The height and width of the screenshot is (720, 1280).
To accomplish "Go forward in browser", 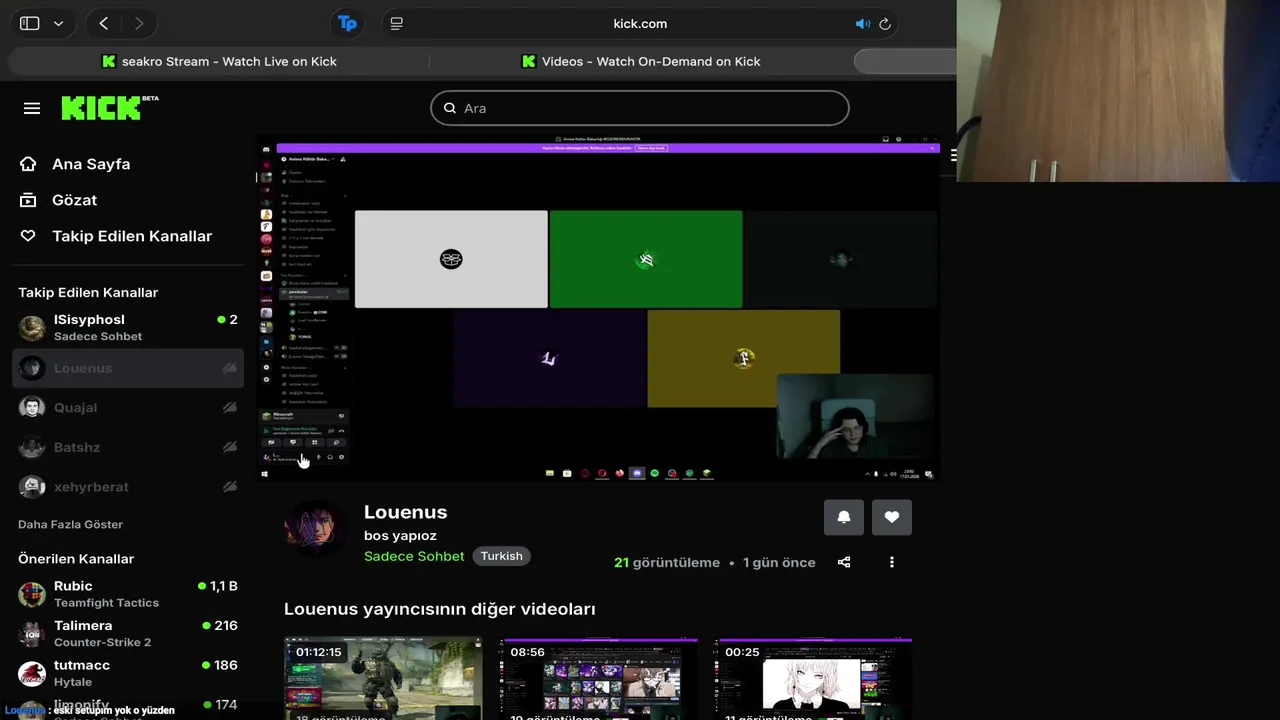I will pos(139,23).
